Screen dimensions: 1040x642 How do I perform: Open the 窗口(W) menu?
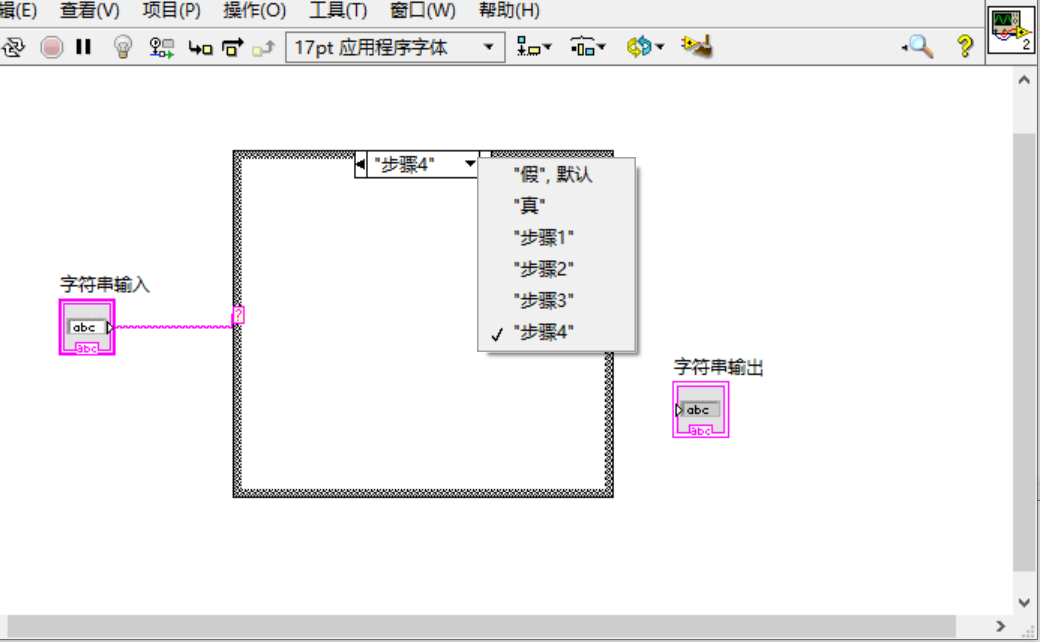pyautogui.click(x=422, y=11)
